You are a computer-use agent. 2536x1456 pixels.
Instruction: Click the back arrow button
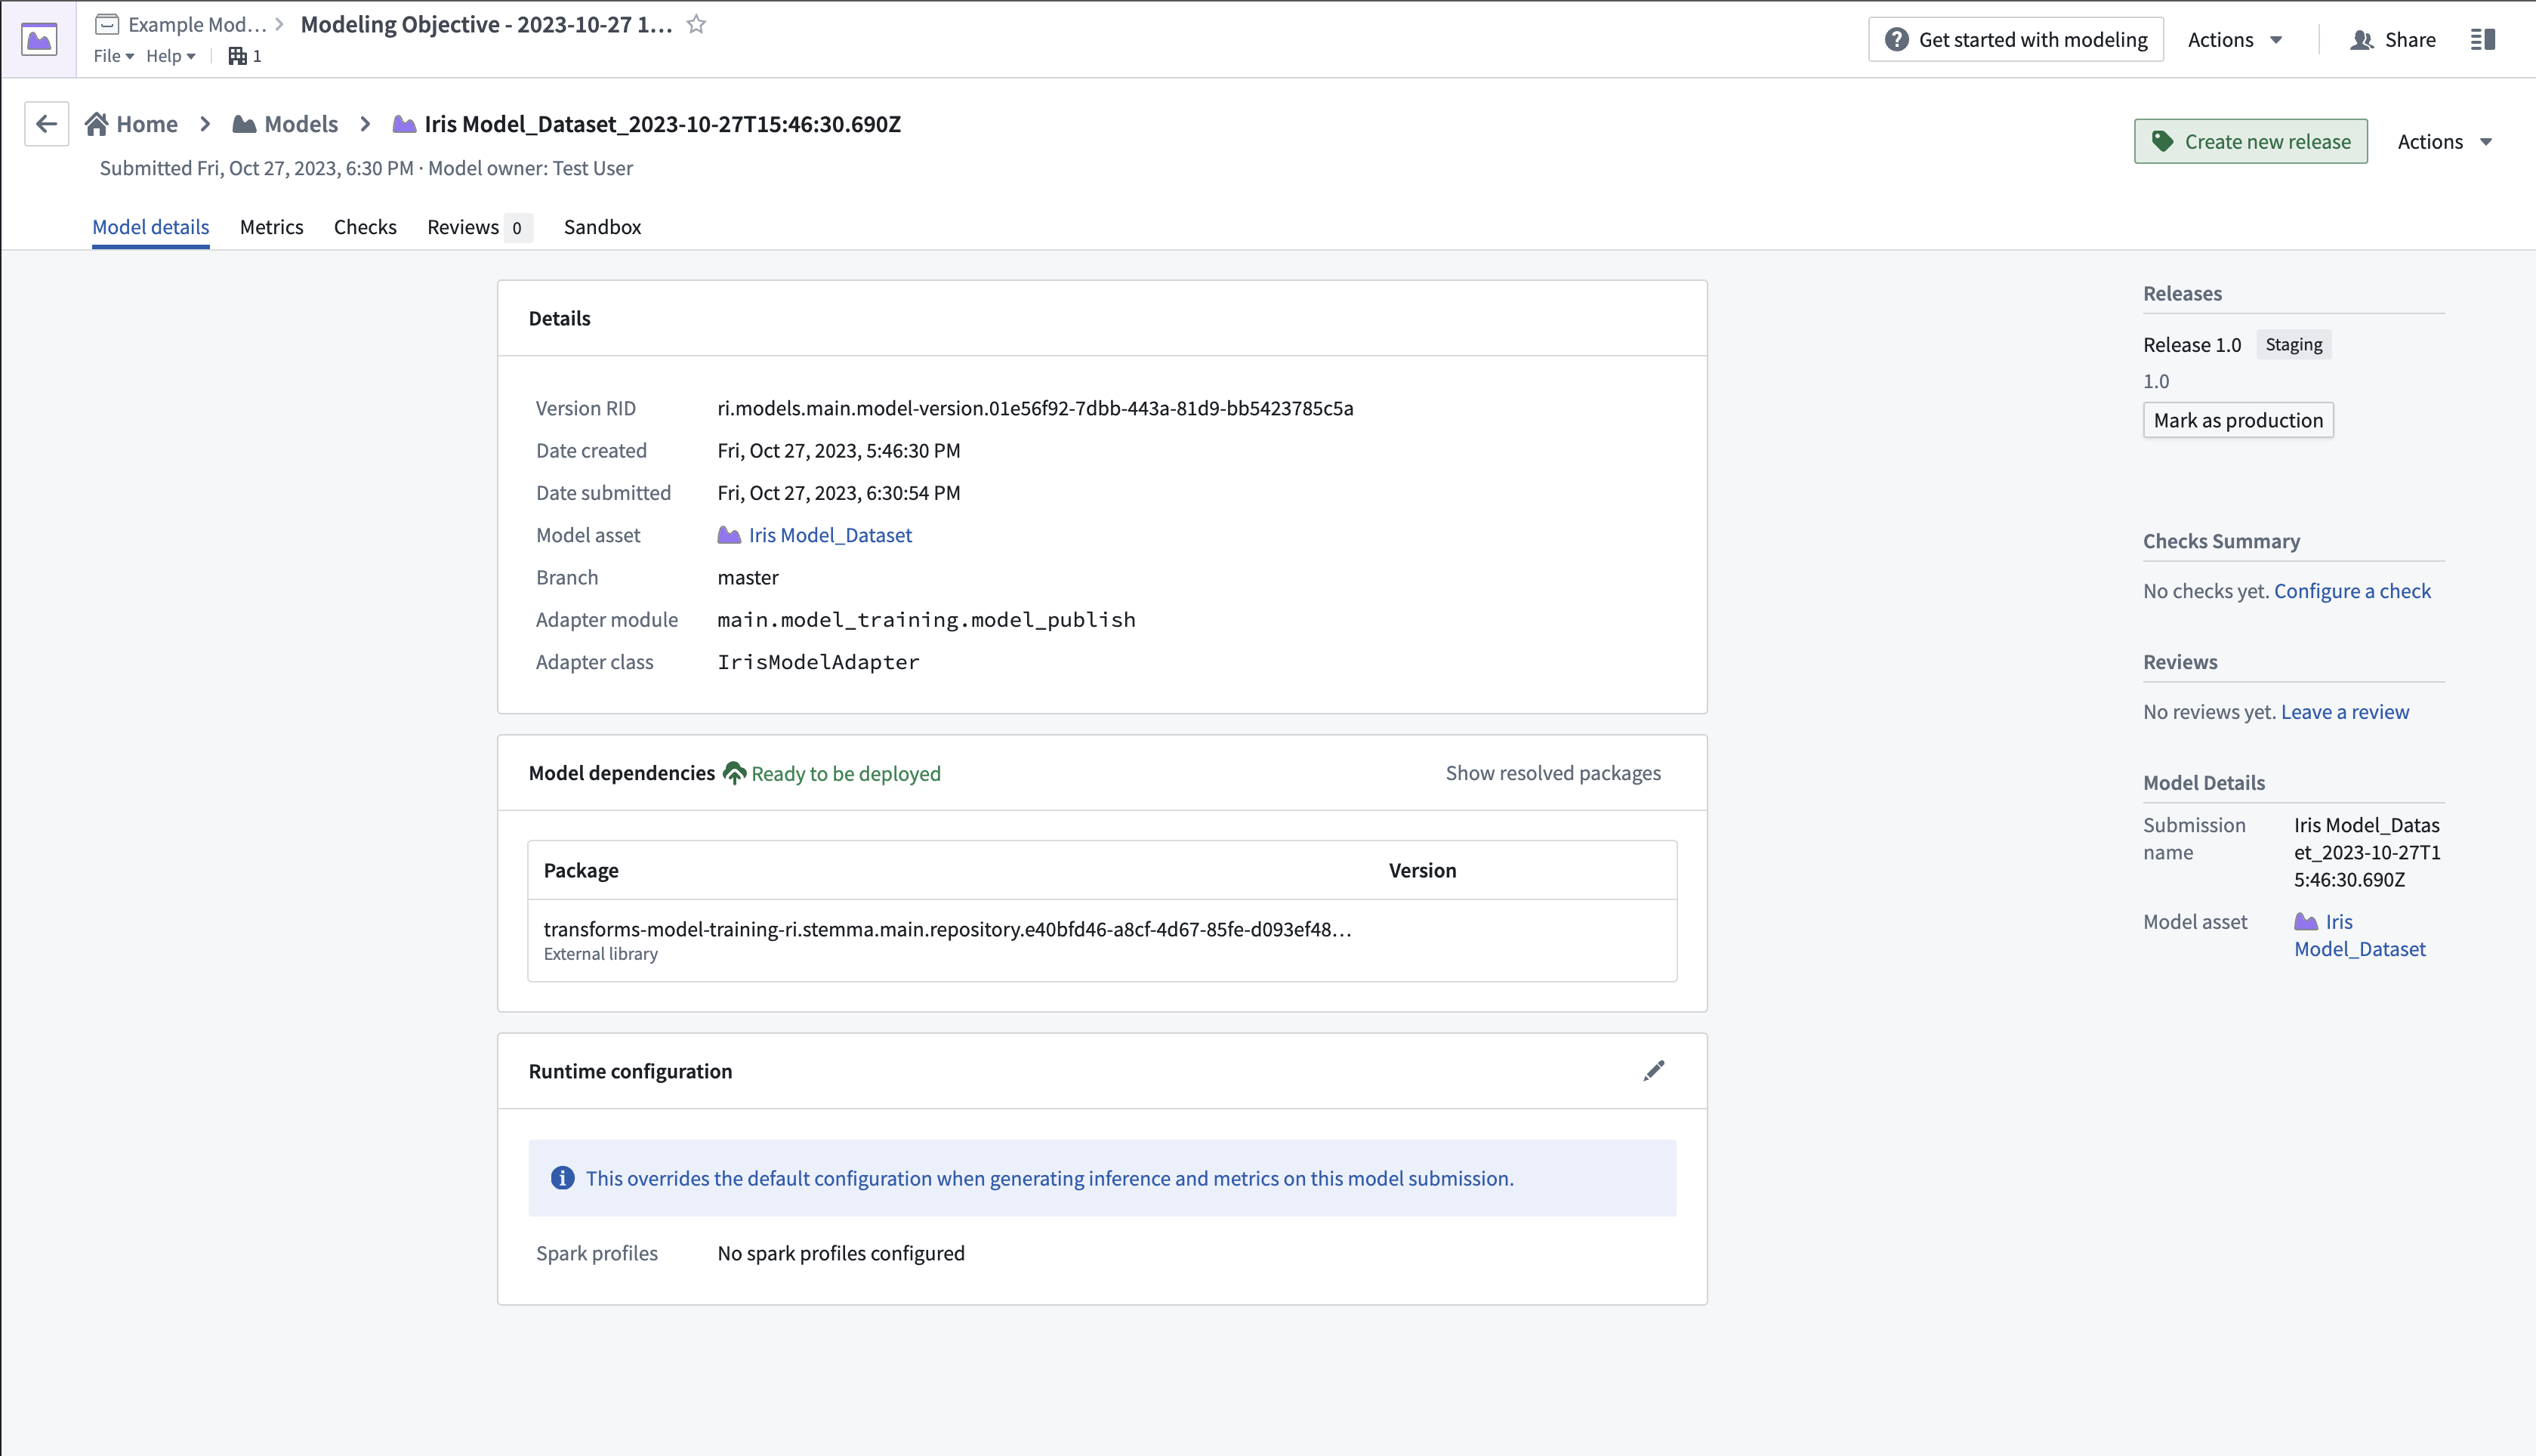[x=46, y=124]
